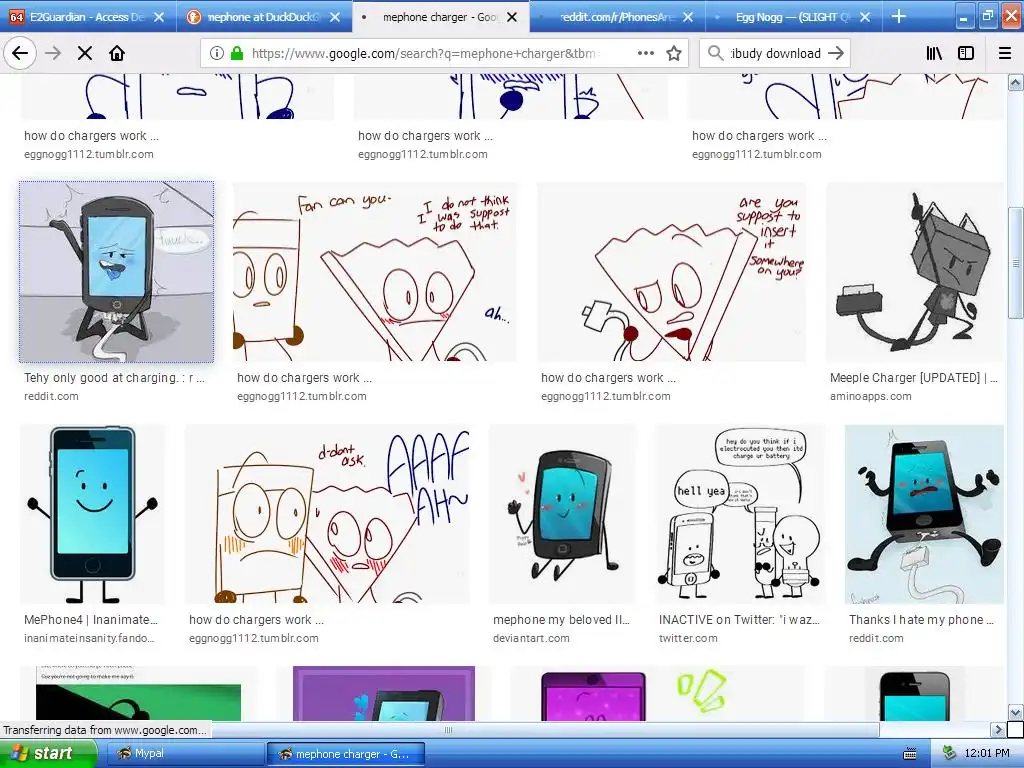
Task: Close the mephone at DuckDuckGo tab
Action: 335,17
